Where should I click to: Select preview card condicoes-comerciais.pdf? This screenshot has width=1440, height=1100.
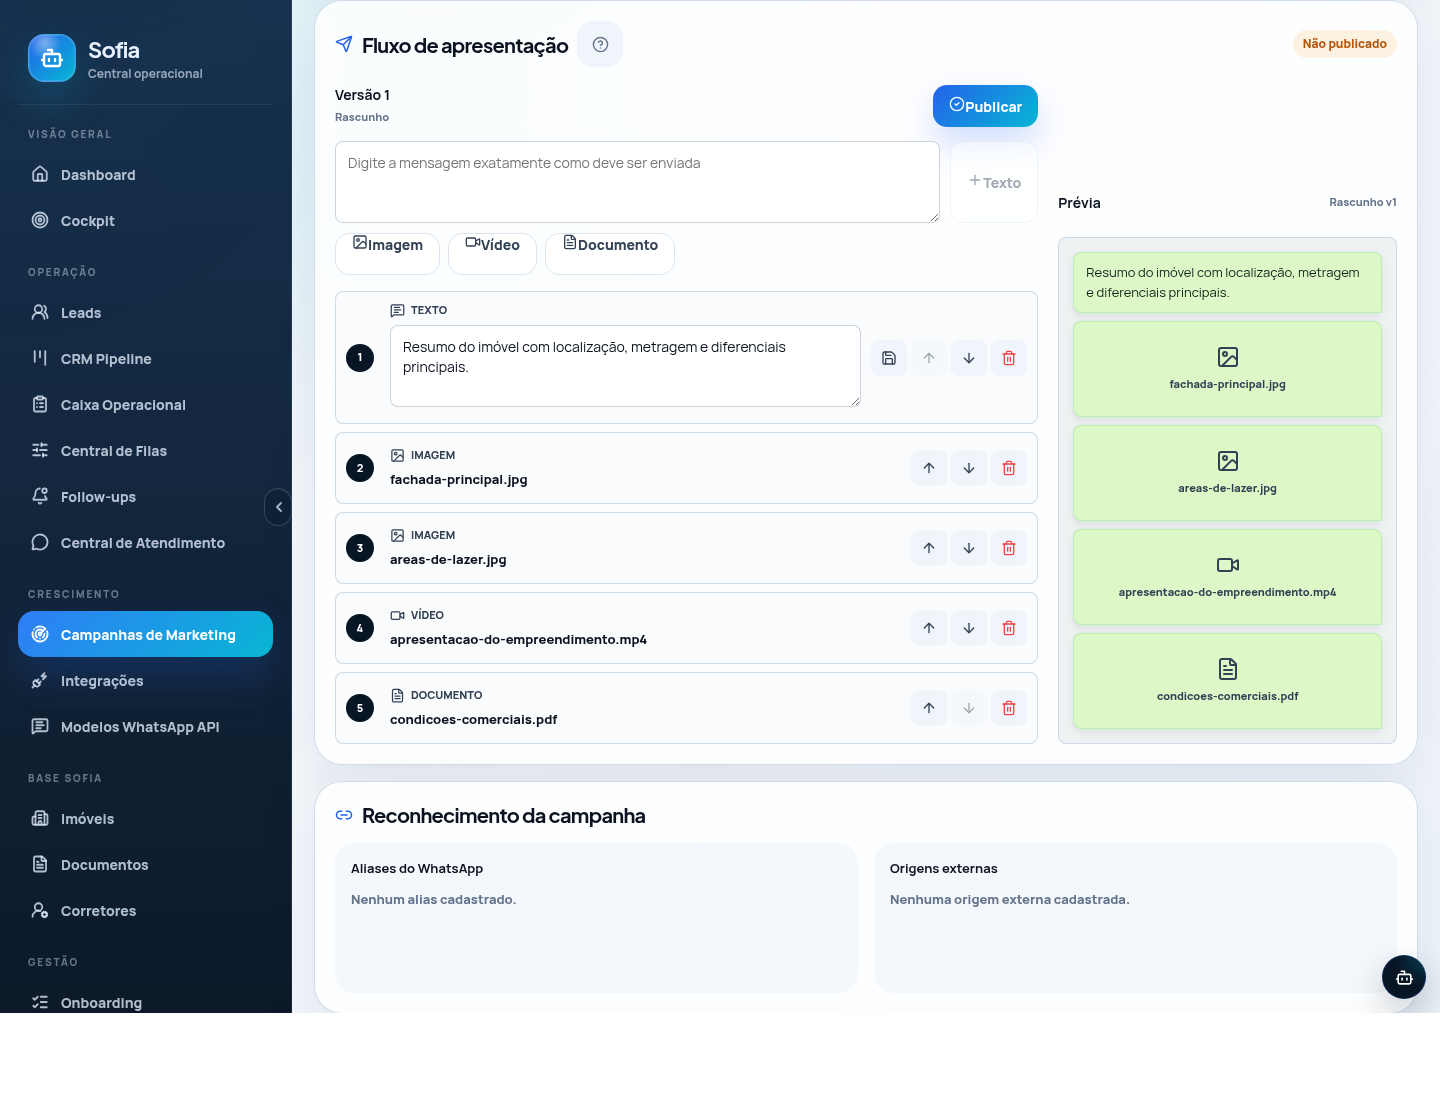point(1227,681)
